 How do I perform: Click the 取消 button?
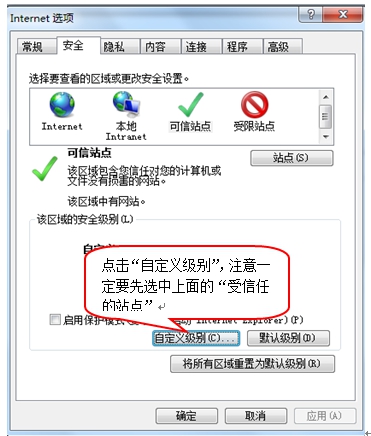coord(256,416)
